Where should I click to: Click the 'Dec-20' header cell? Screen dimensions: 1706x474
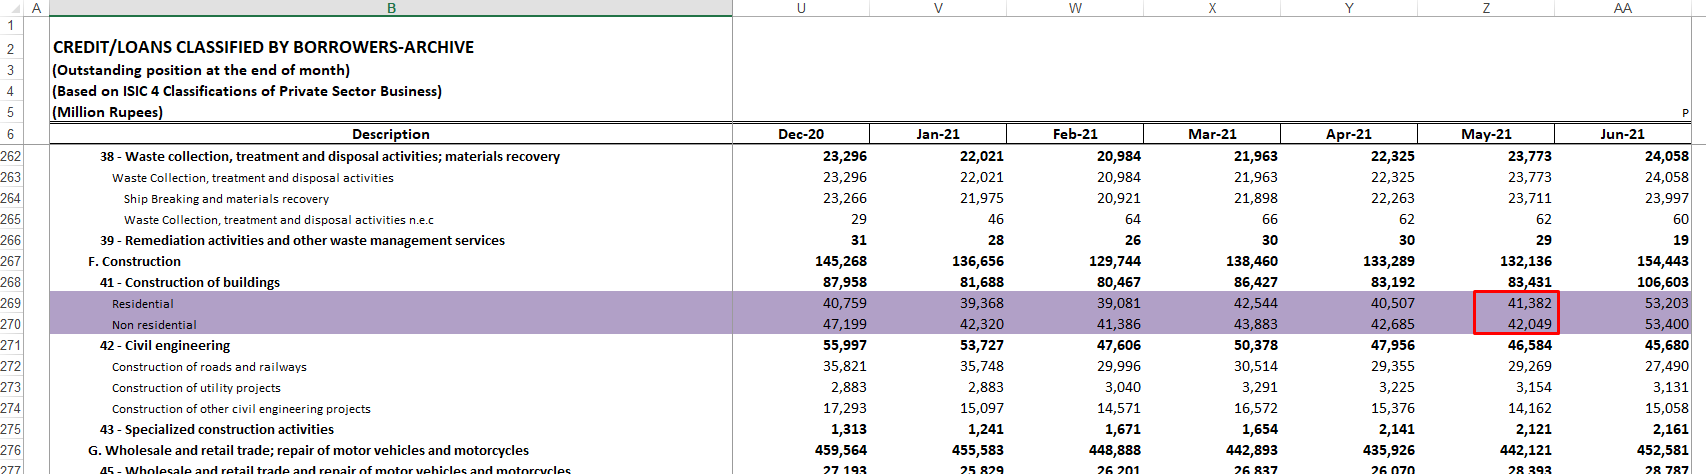[x=801, y=134]
